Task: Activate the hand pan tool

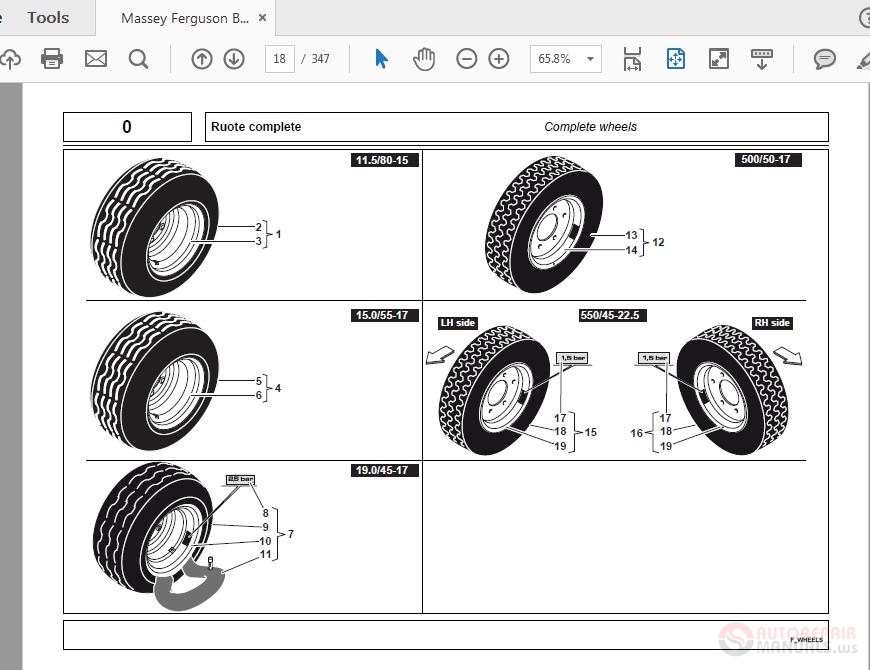Action: click(424, 59)
